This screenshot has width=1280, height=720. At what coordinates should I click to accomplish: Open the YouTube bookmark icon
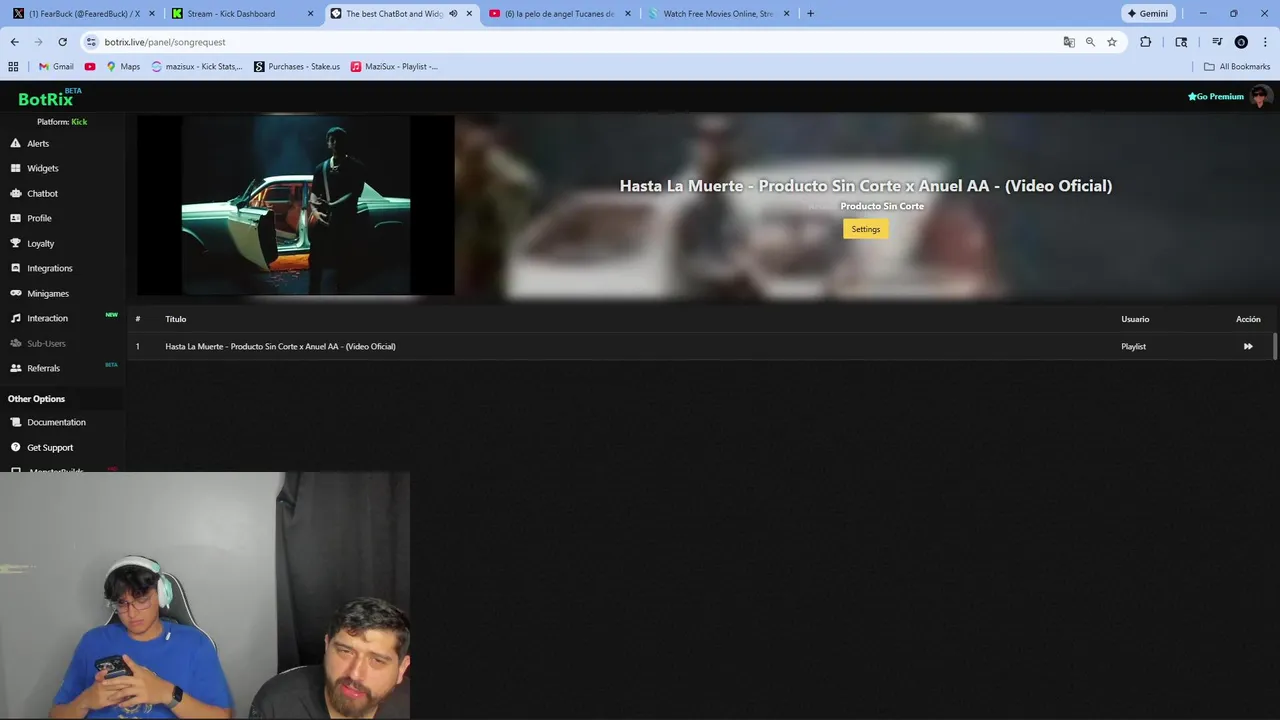pos(90,66)
